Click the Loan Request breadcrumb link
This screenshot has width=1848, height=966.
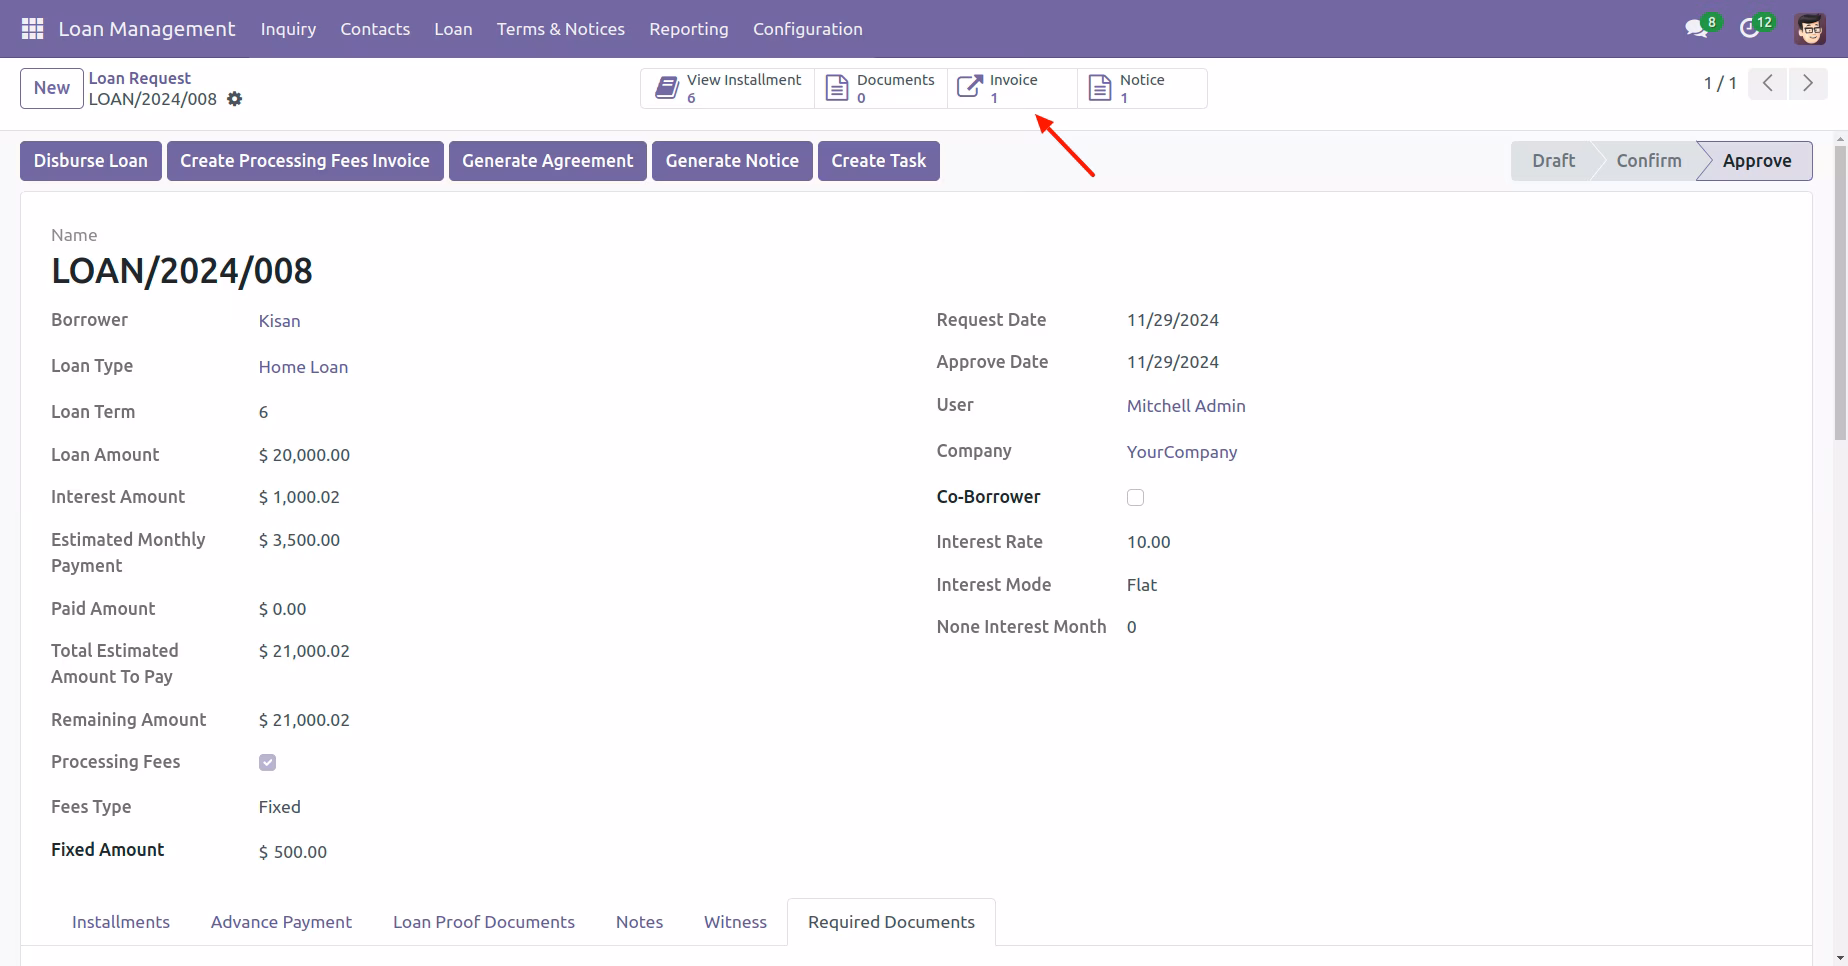139,78
